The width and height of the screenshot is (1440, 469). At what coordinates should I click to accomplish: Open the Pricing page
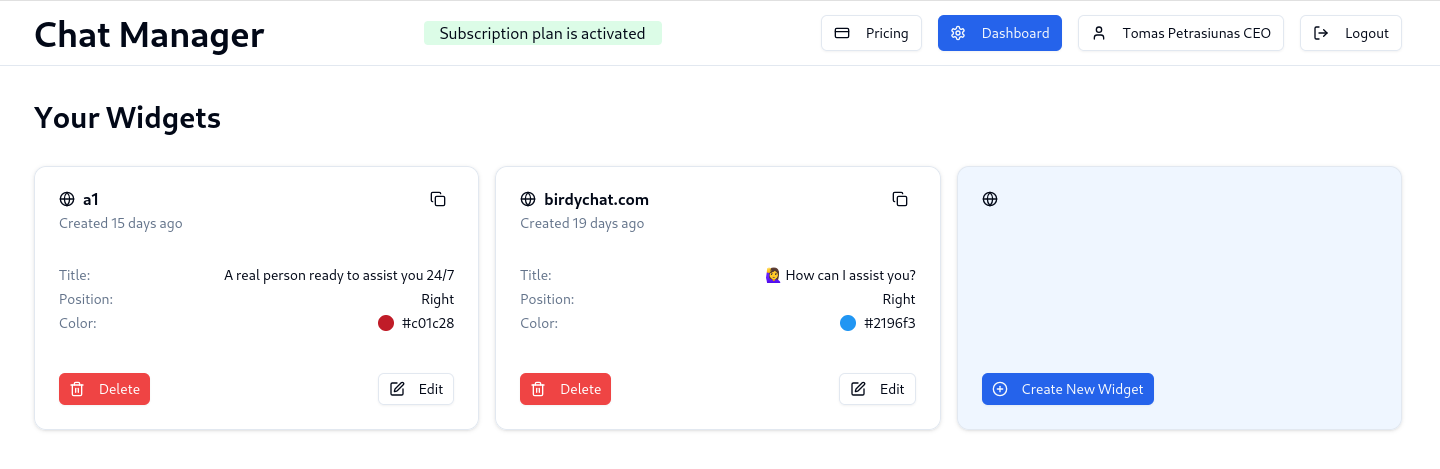point(871,33)
